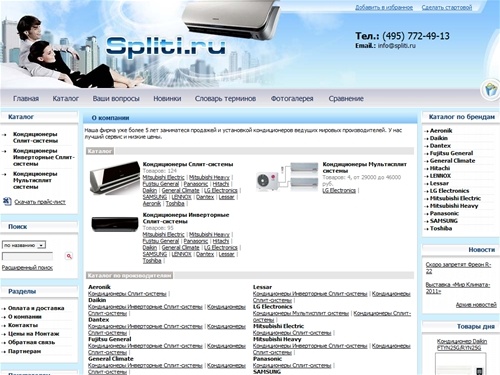
Task: Click the search magnifier button
Action: (69, 256)
